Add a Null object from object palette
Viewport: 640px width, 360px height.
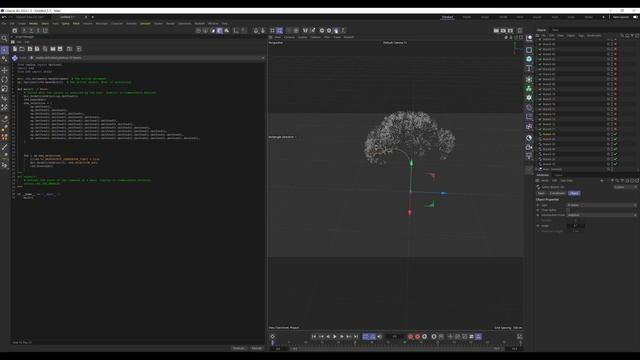[x=529, y=38]
